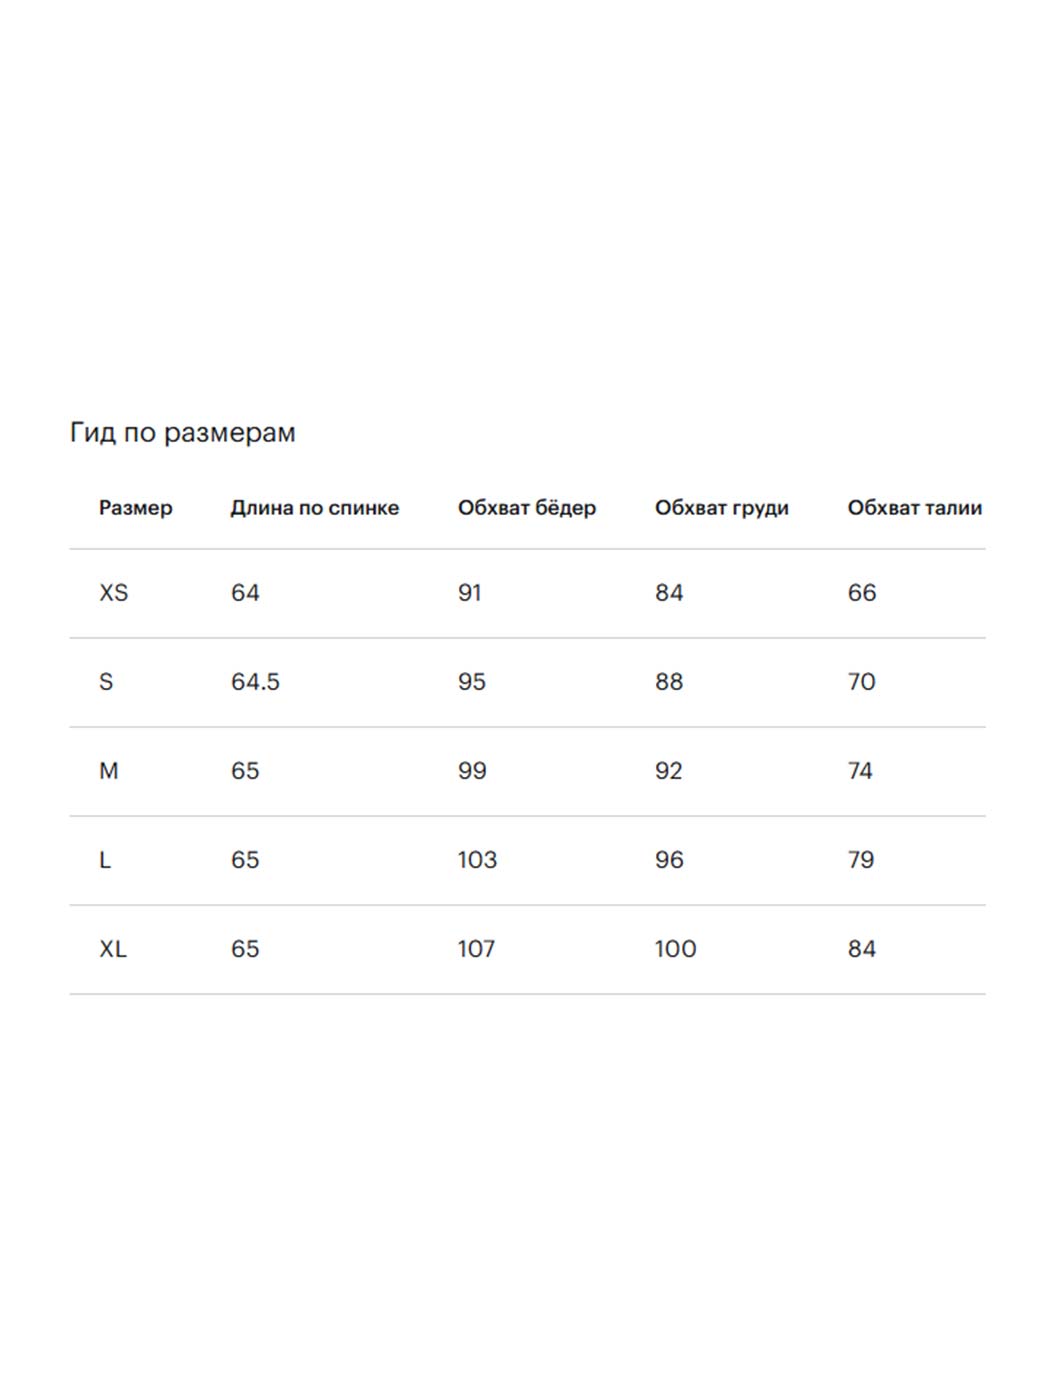The width and height of the screenshot is (1050, 1400).
Task: Click the 64.5 back length value
Action: [255, 682]
